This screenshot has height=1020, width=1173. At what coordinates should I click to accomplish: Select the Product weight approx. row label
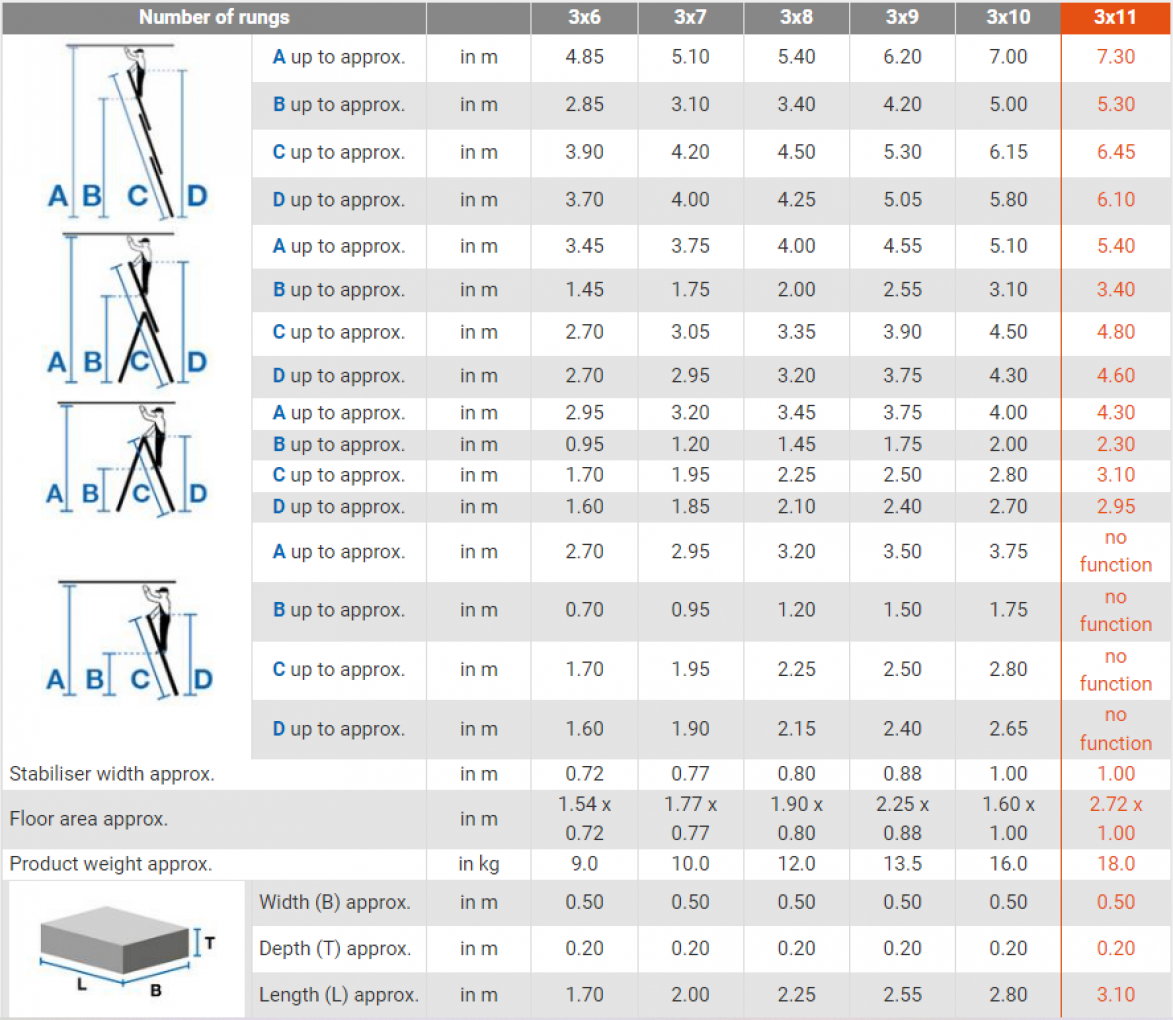click(111, 864)
